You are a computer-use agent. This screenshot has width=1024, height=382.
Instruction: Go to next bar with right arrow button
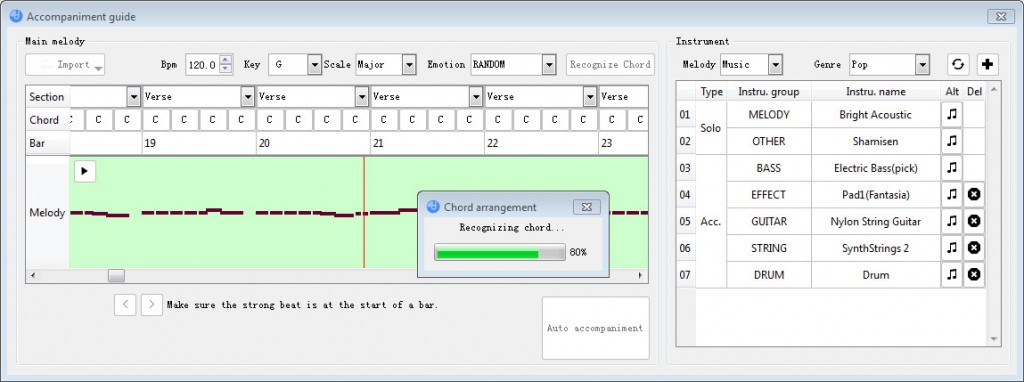point(152,305)
